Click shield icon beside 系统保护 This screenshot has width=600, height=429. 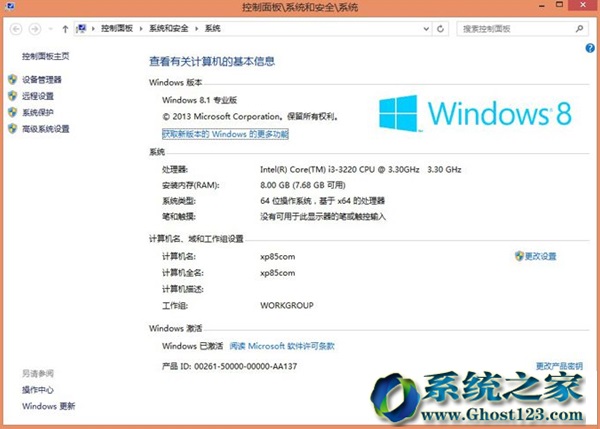pyautogui.click(x=13, y=112)
